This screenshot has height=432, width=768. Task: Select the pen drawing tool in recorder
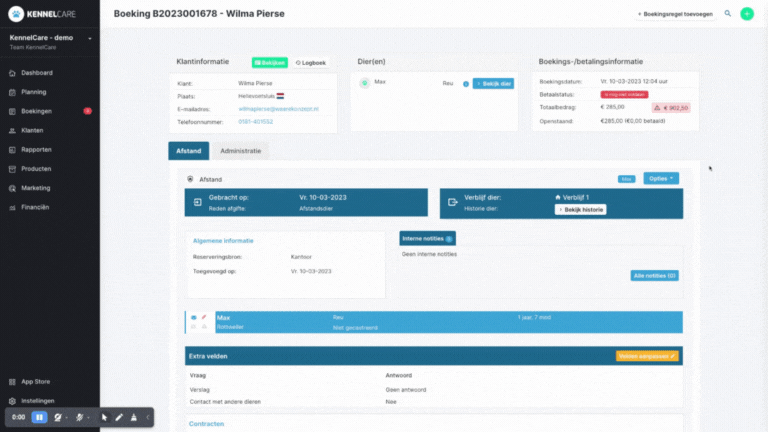click(119, 417)
